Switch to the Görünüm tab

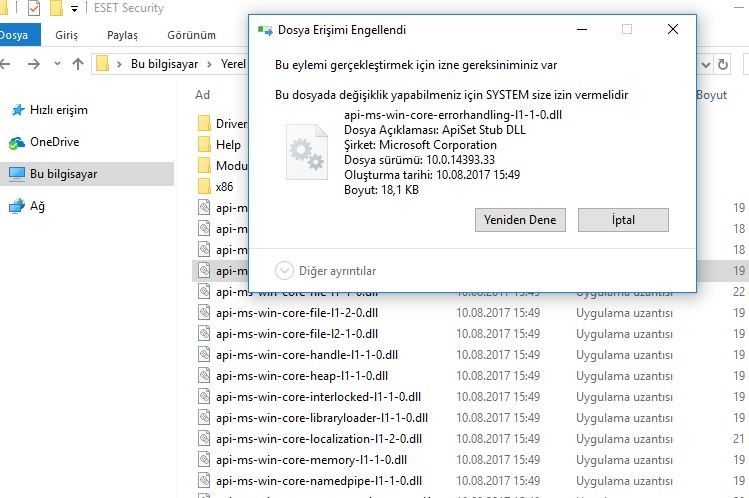point(192,35)
